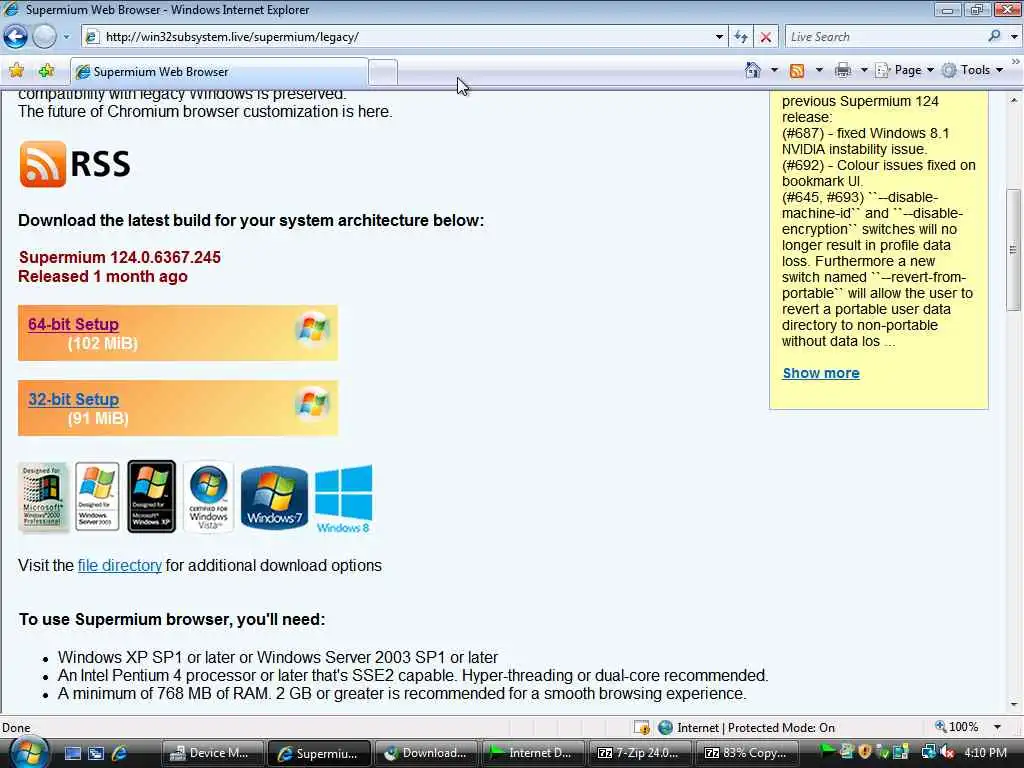Click the Show Desktop quick launch icon
Screen dimensions: 1024x768
72,753
